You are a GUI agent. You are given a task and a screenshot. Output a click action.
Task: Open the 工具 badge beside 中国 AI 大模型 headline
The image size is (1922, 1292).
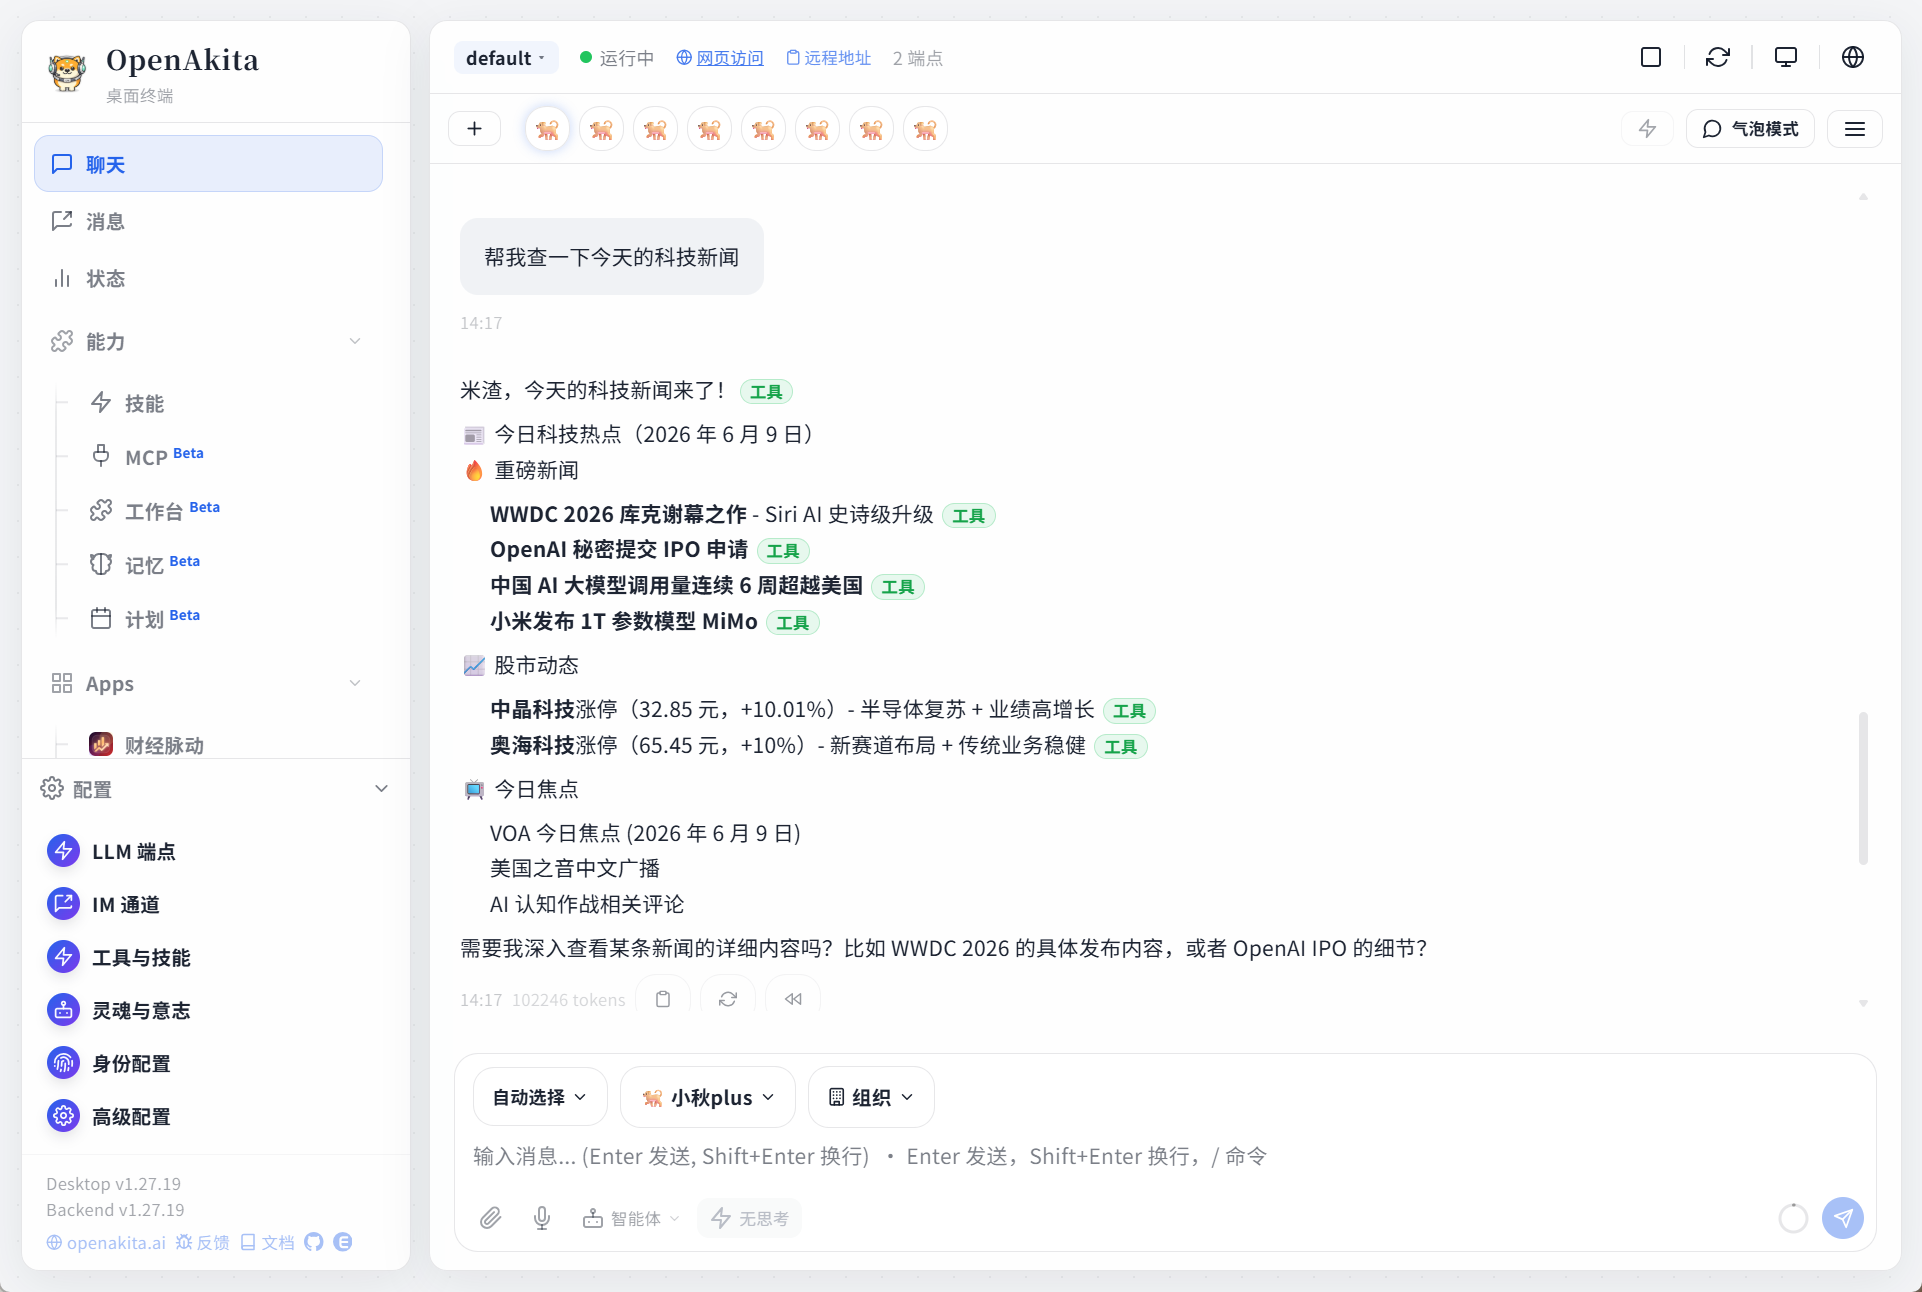coord(898,587)
